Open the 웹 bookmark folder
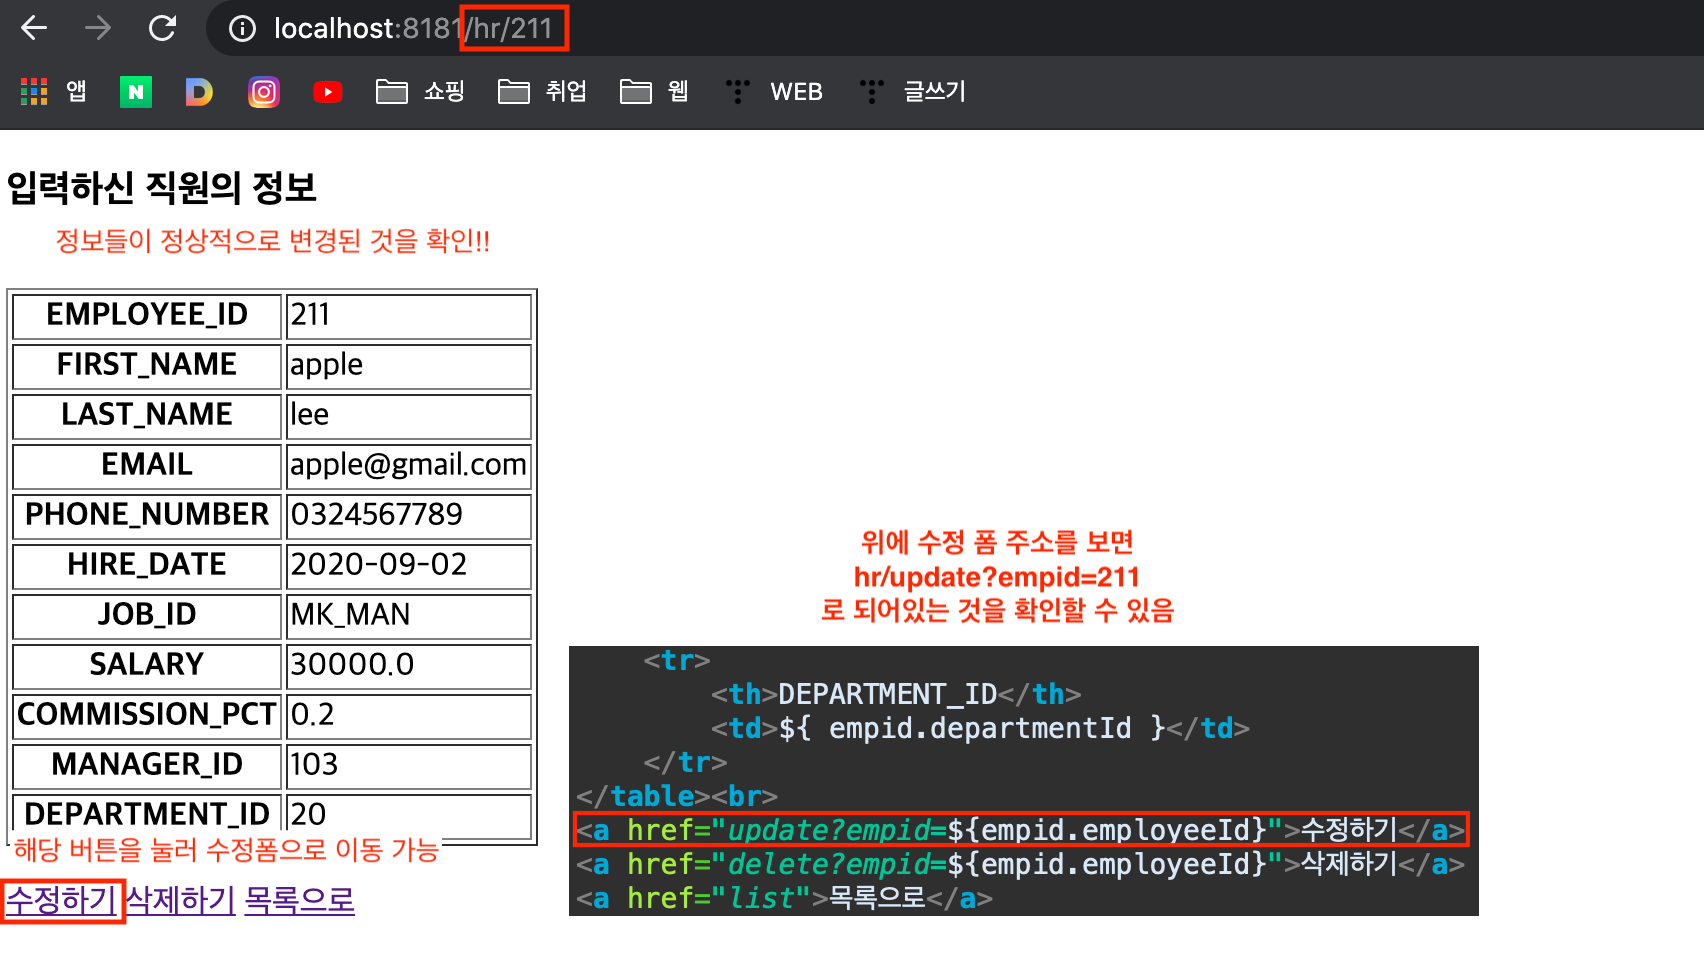The image size is (1704, 956). pyautogui.click(x=654, y=92)
